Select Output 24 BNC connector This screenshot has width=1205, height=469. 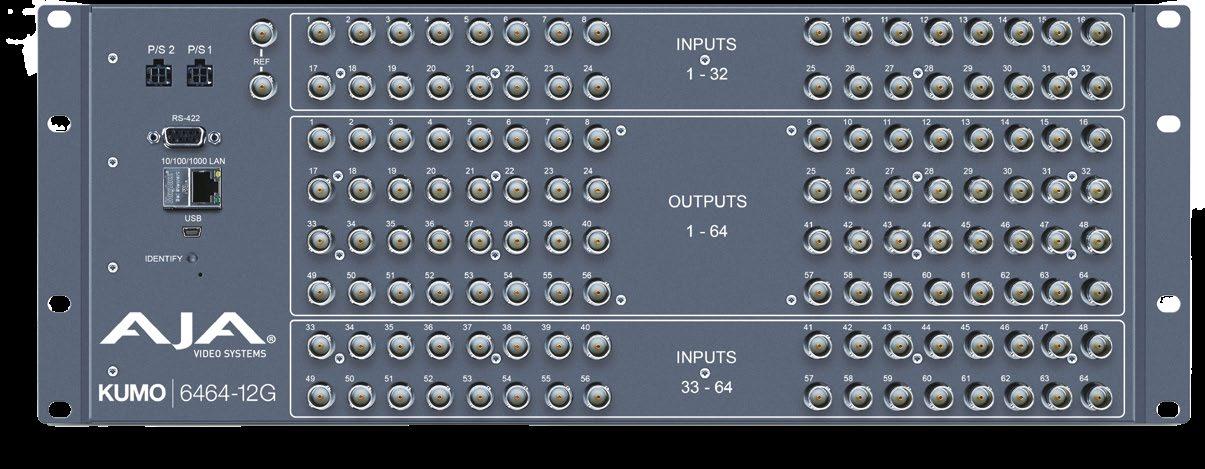coord(597,188)
